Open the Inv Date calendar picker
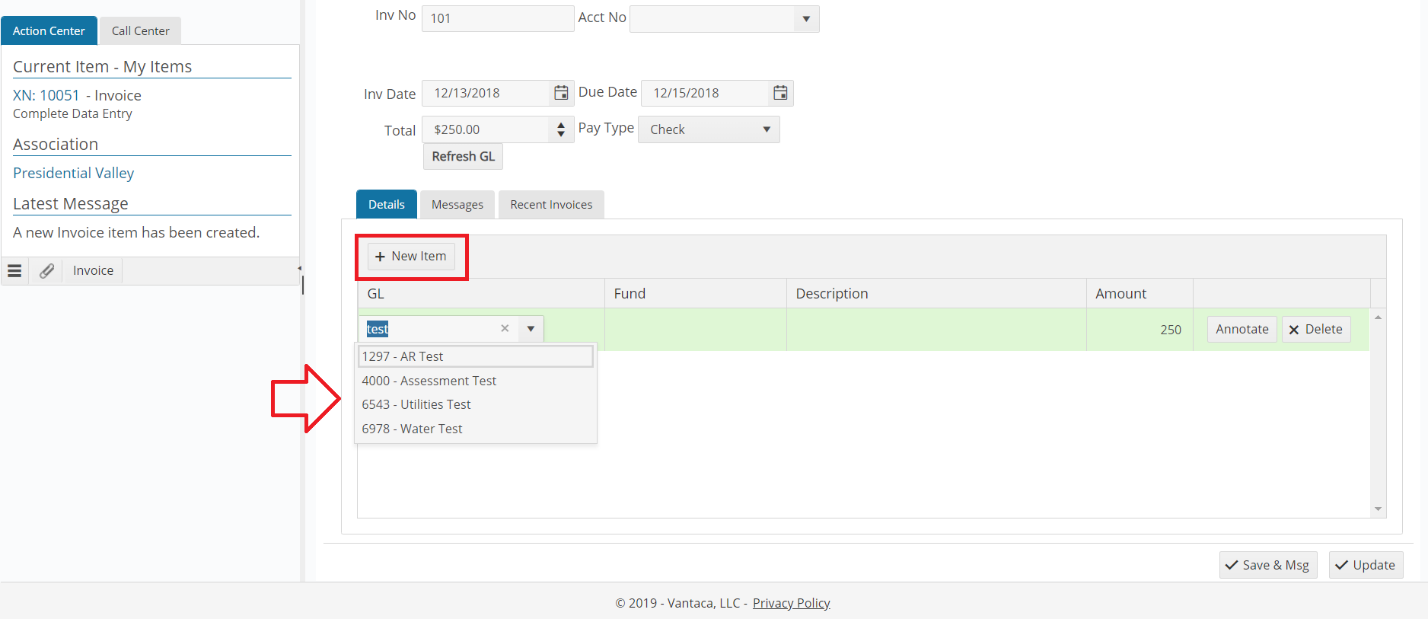The width and height of the screenshot is (1428, 619). pos(560,92)
